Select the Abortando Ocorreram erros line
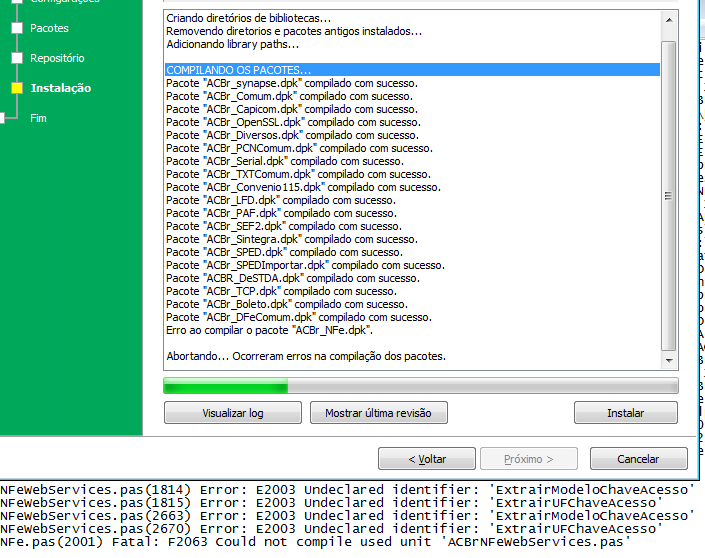The image size is (705, 558). (x=306, y=357)
